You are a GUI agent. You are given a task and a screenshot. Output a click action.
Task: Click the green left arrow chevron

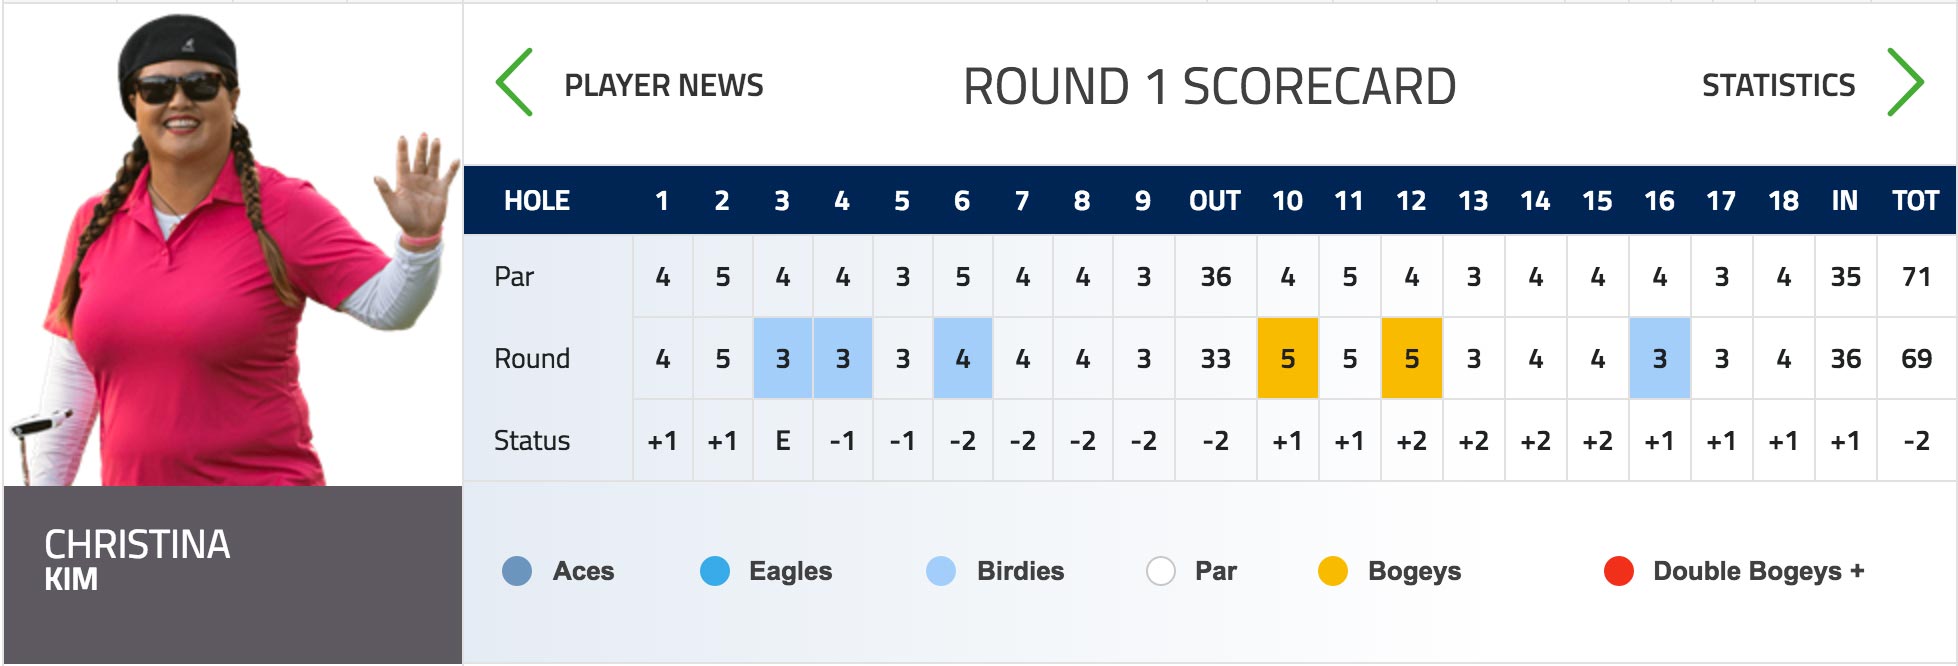[x=514, y=83]
